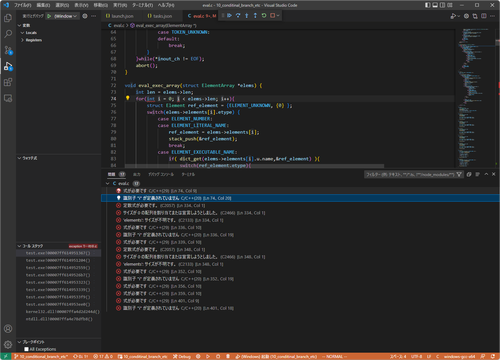Click split editor icon
Image resolution: width=500 pixels, height=360 pixels.
[x=484, y=16]
